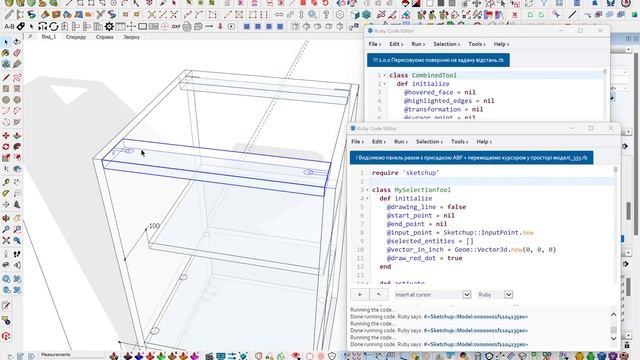Select the arrow Select tool in left toolbar
This screenshot has width=640, height=360.
tap(6, 42)
